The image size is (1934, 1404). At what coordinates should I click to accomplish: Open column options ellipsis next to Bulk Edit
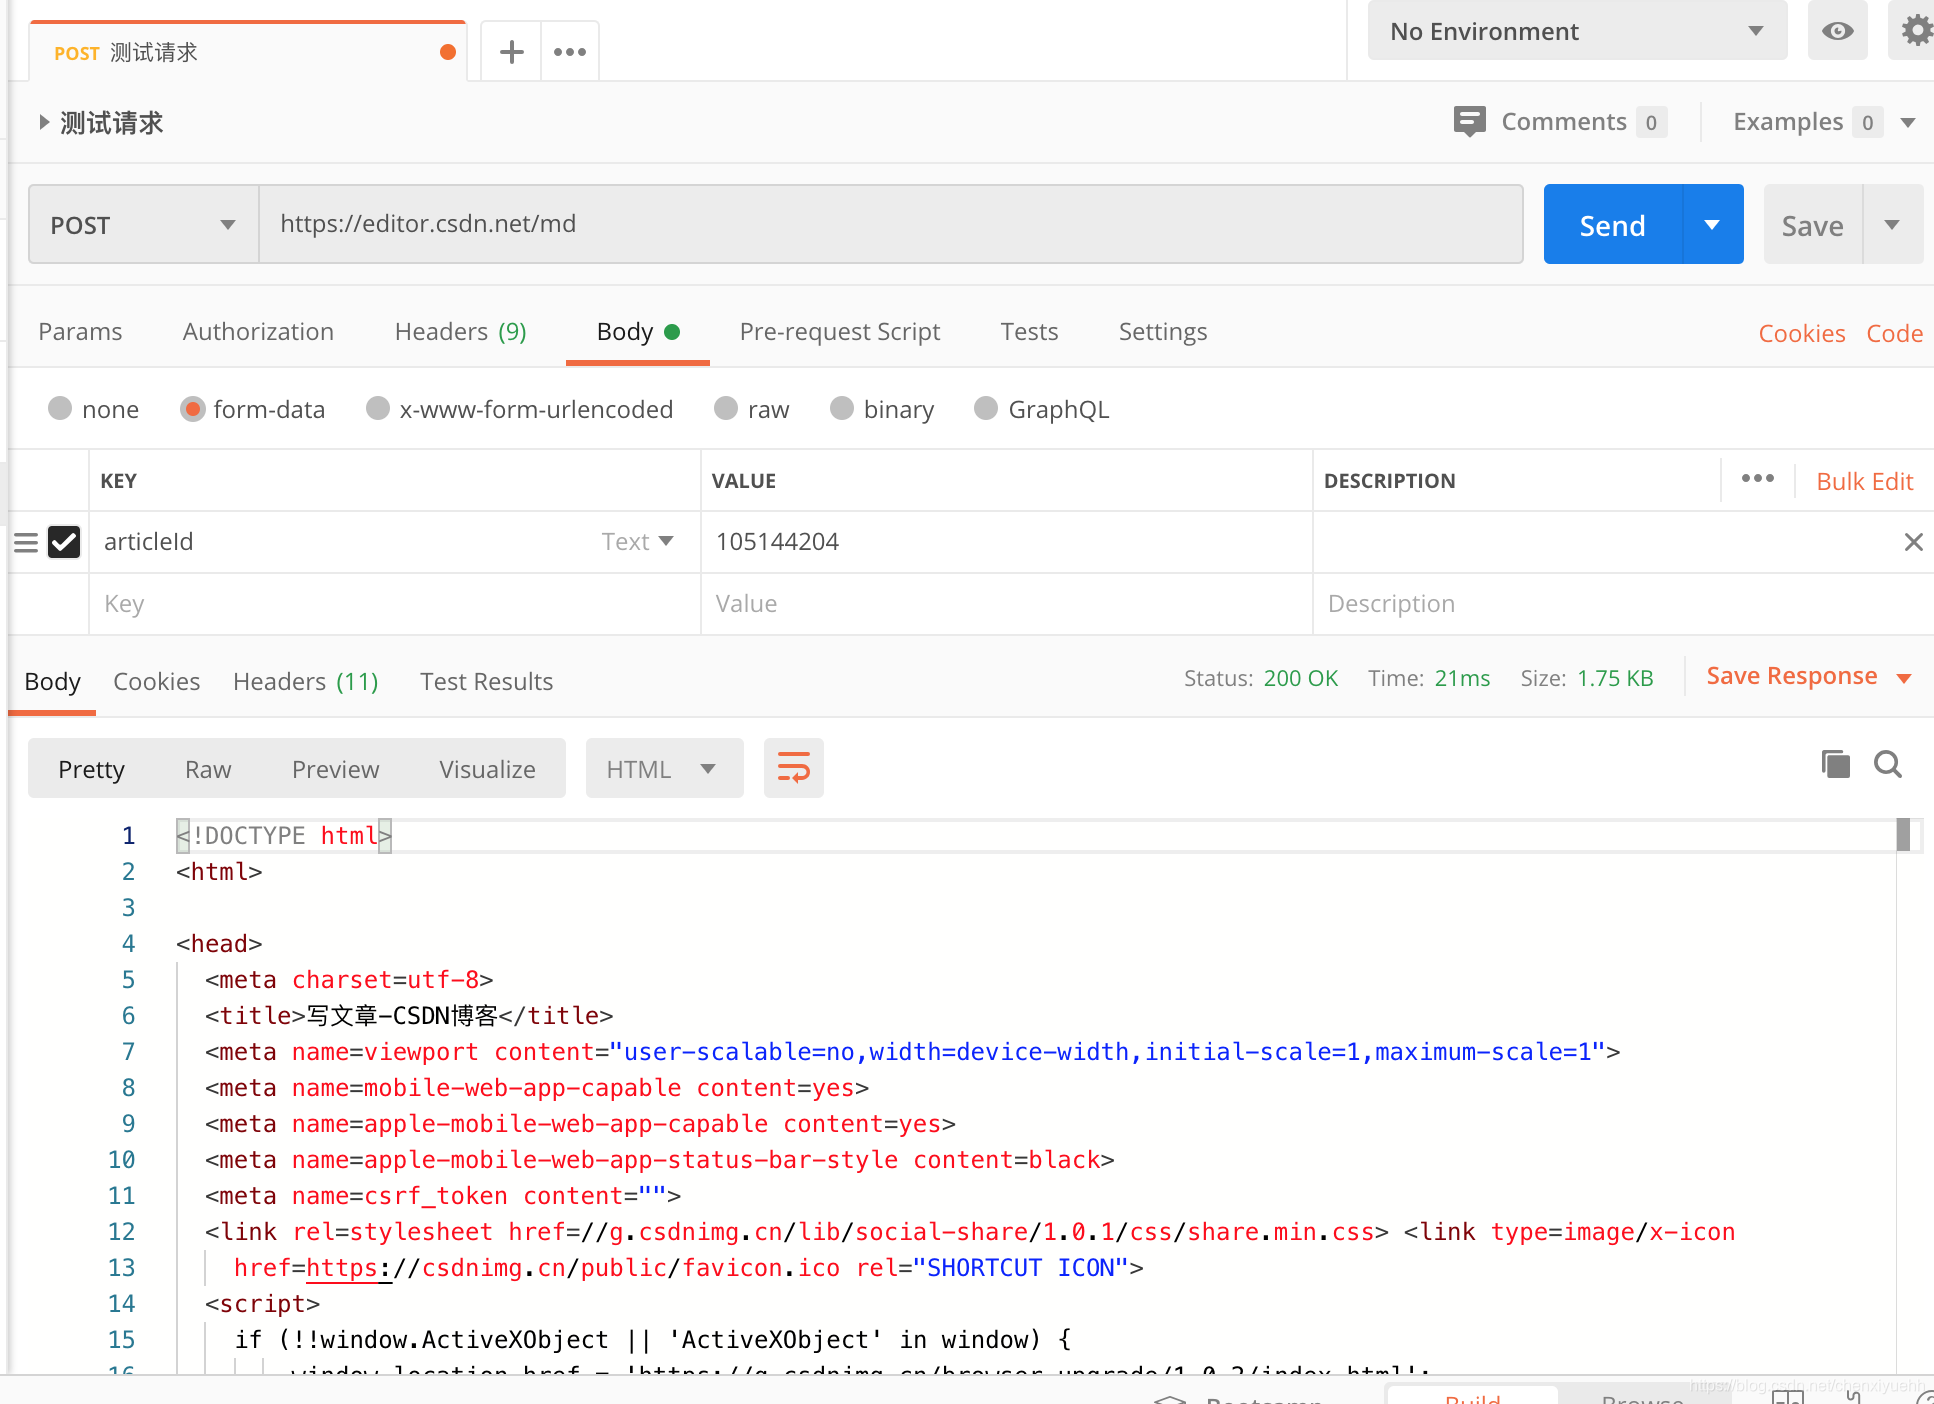(1757, 479)
